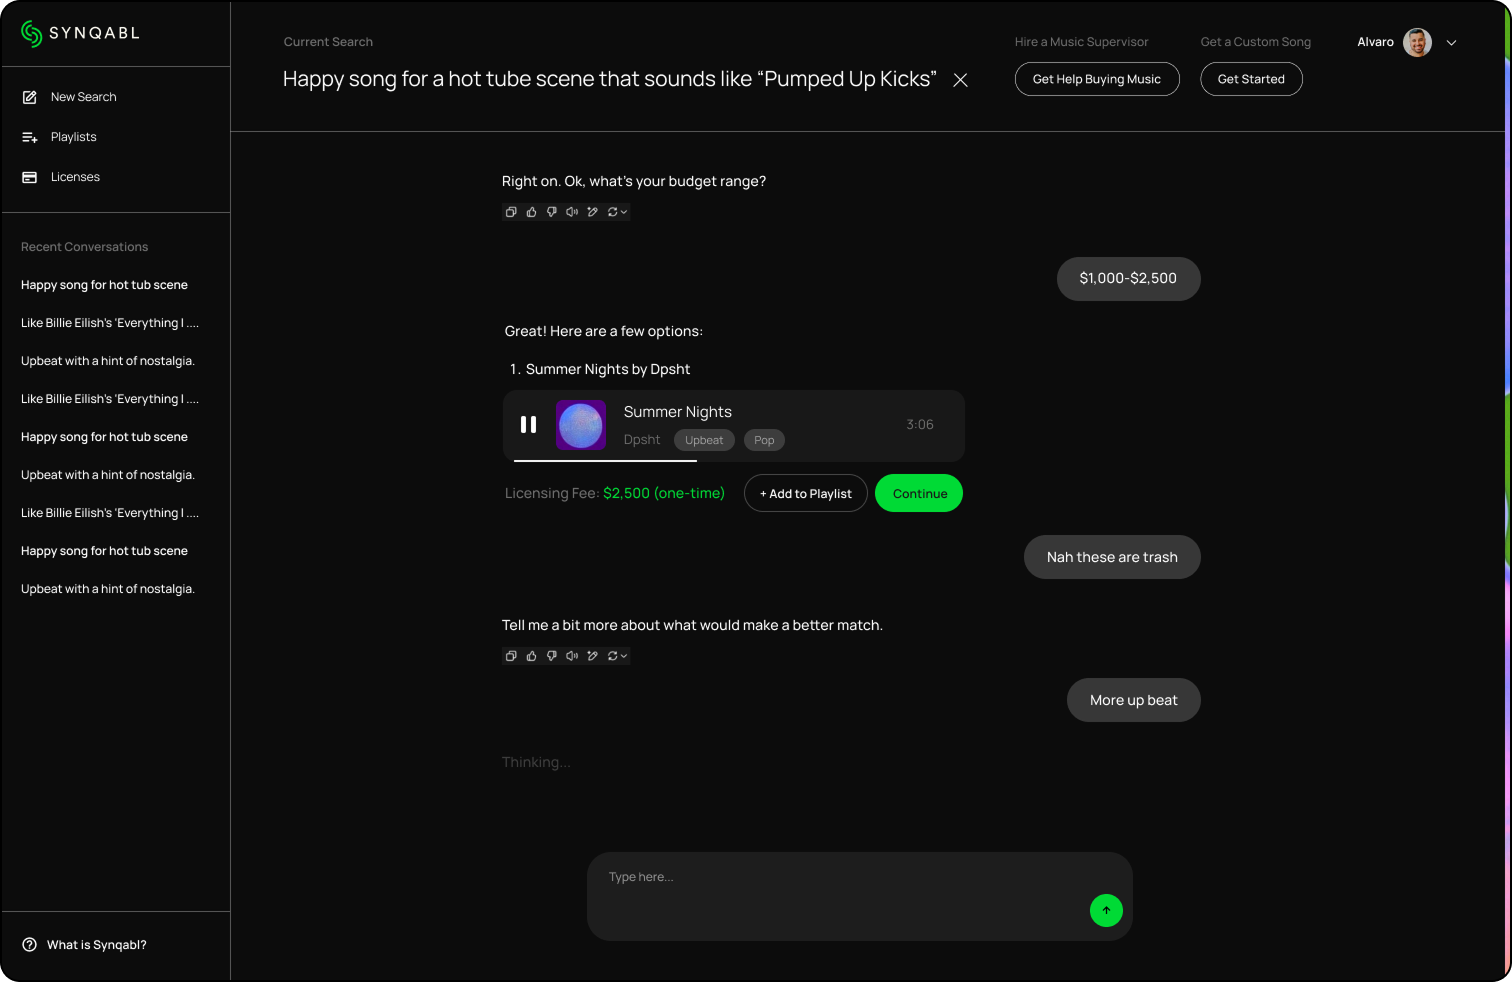Click the "Nah these are trash" bubble
Image resolution: width=1512 pixels, height=982 pixels.
pyautogui.click(x=1112, y=557)
